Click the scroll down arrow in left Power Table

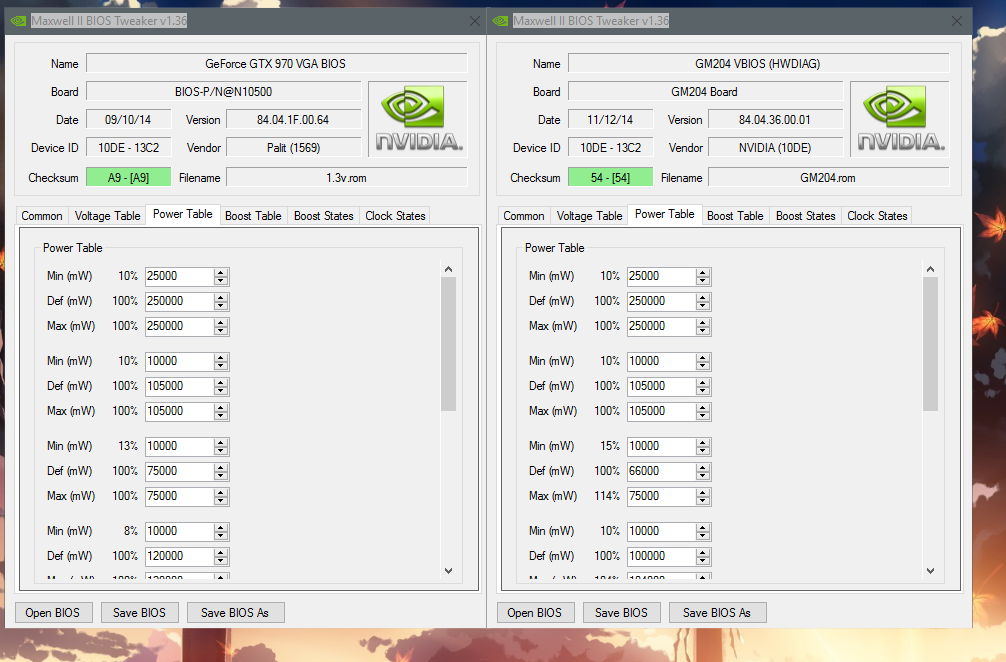pos(448,570)
